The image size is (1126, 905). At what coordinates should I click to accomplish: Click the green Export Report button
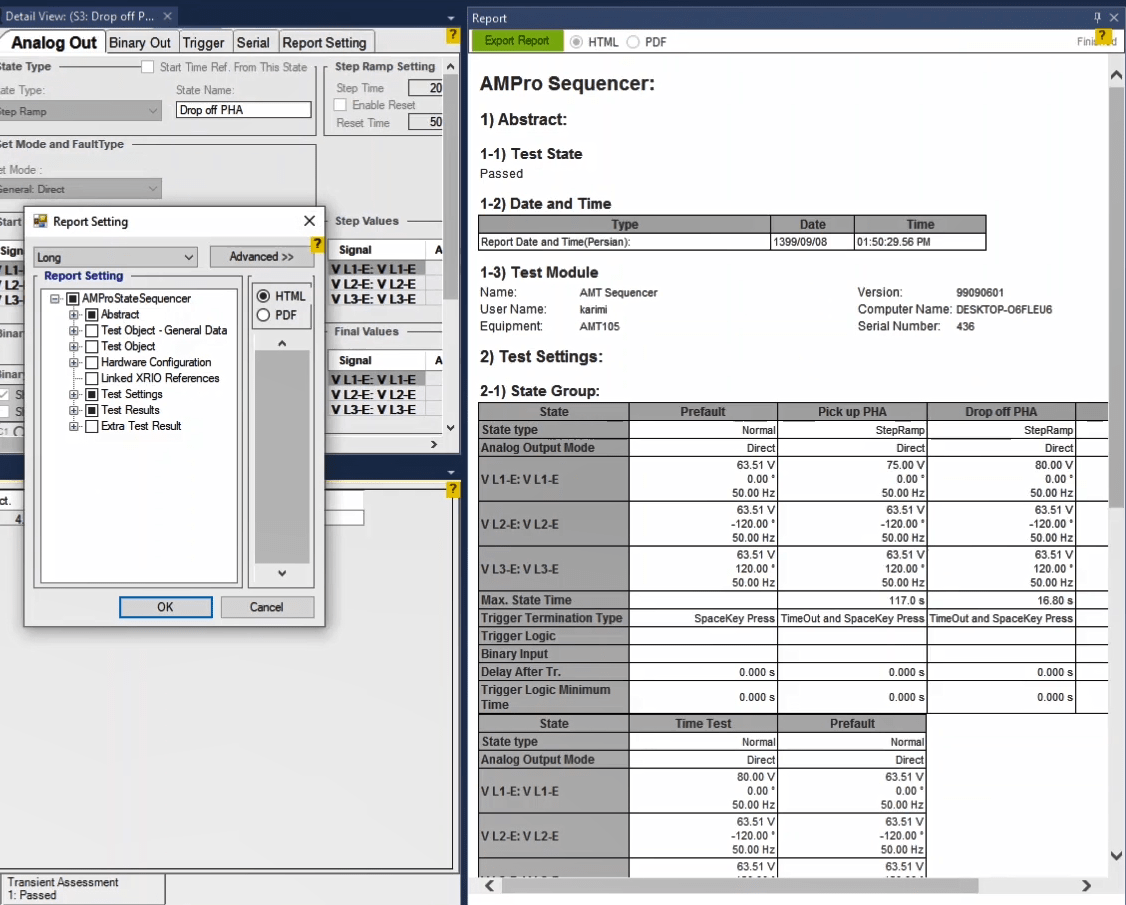(x=517, y=41)
